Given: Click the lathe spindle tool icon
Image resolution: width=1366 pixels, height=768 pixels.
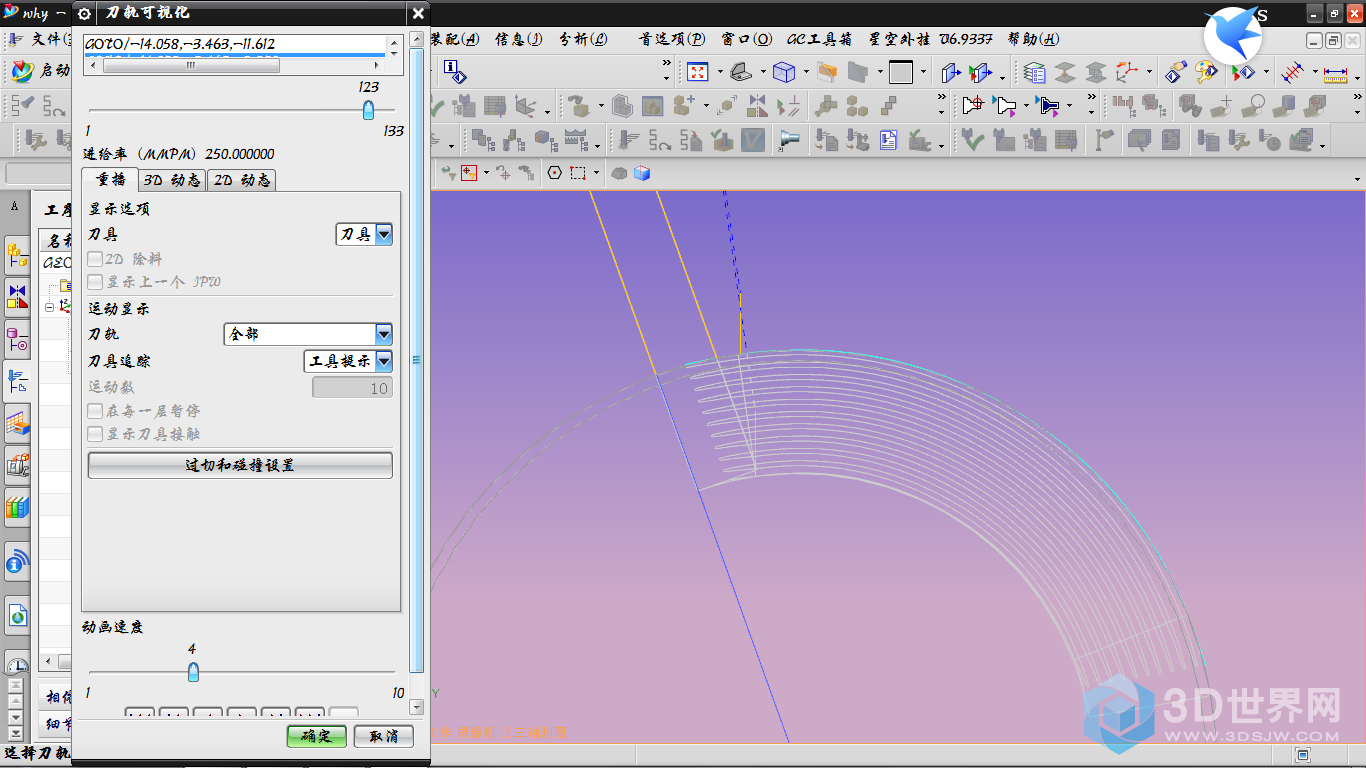Looking at the screenshot, I should 790,140.
